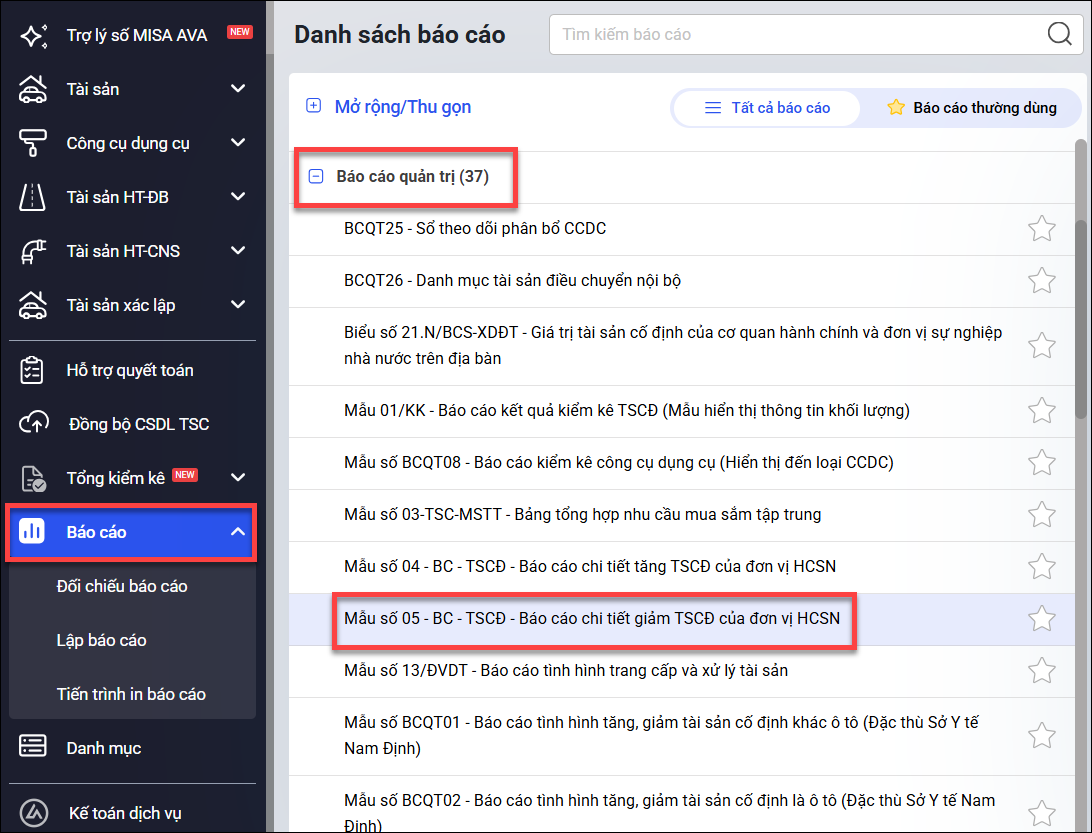Click the MISA AVA assistant sparkle icon
Viewport: 1092px width, 833px height.
point(34,35)
